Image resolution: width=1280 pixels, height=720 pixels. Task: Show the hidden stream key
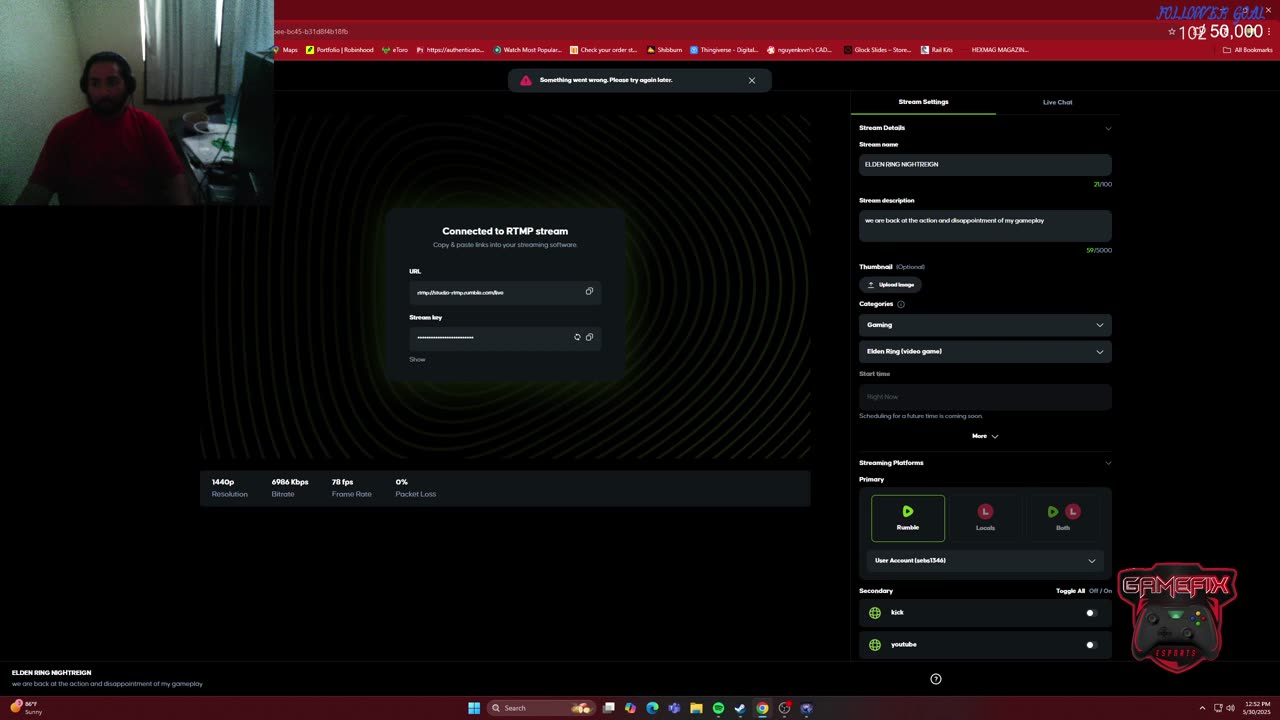point(417,360)
